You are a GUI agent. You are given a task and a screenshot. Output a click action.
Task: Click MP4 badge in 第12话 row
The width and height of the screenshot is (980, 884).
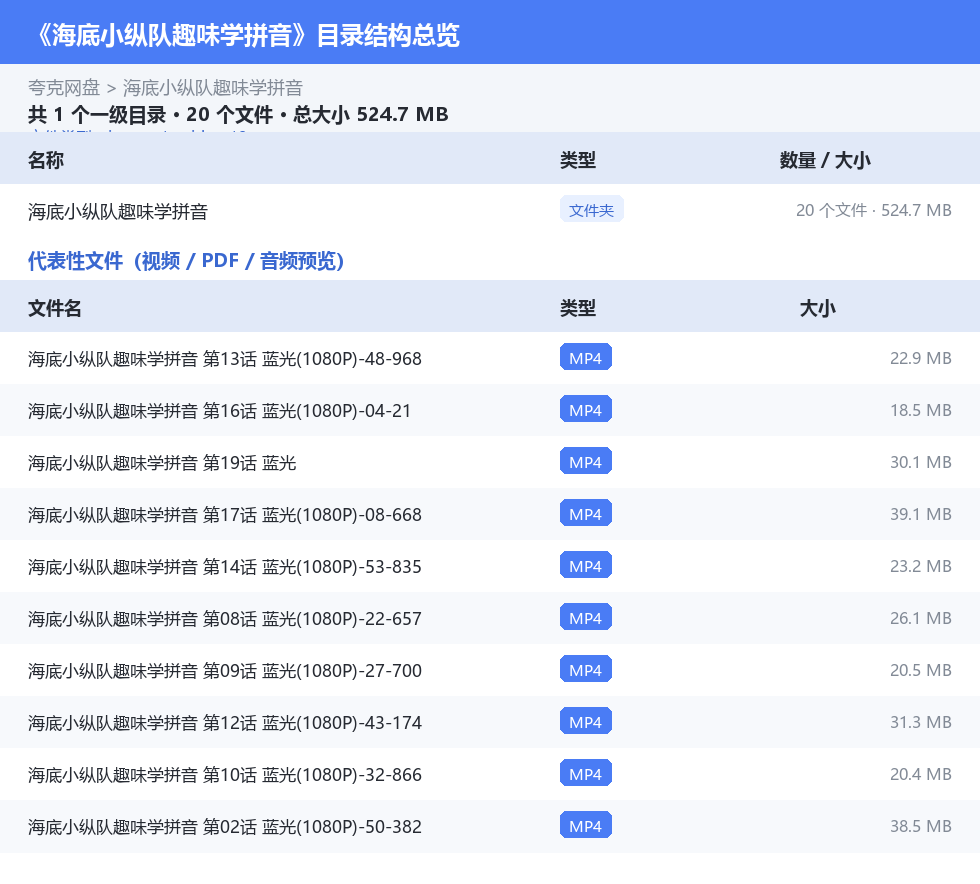click(x=586, y=721)
